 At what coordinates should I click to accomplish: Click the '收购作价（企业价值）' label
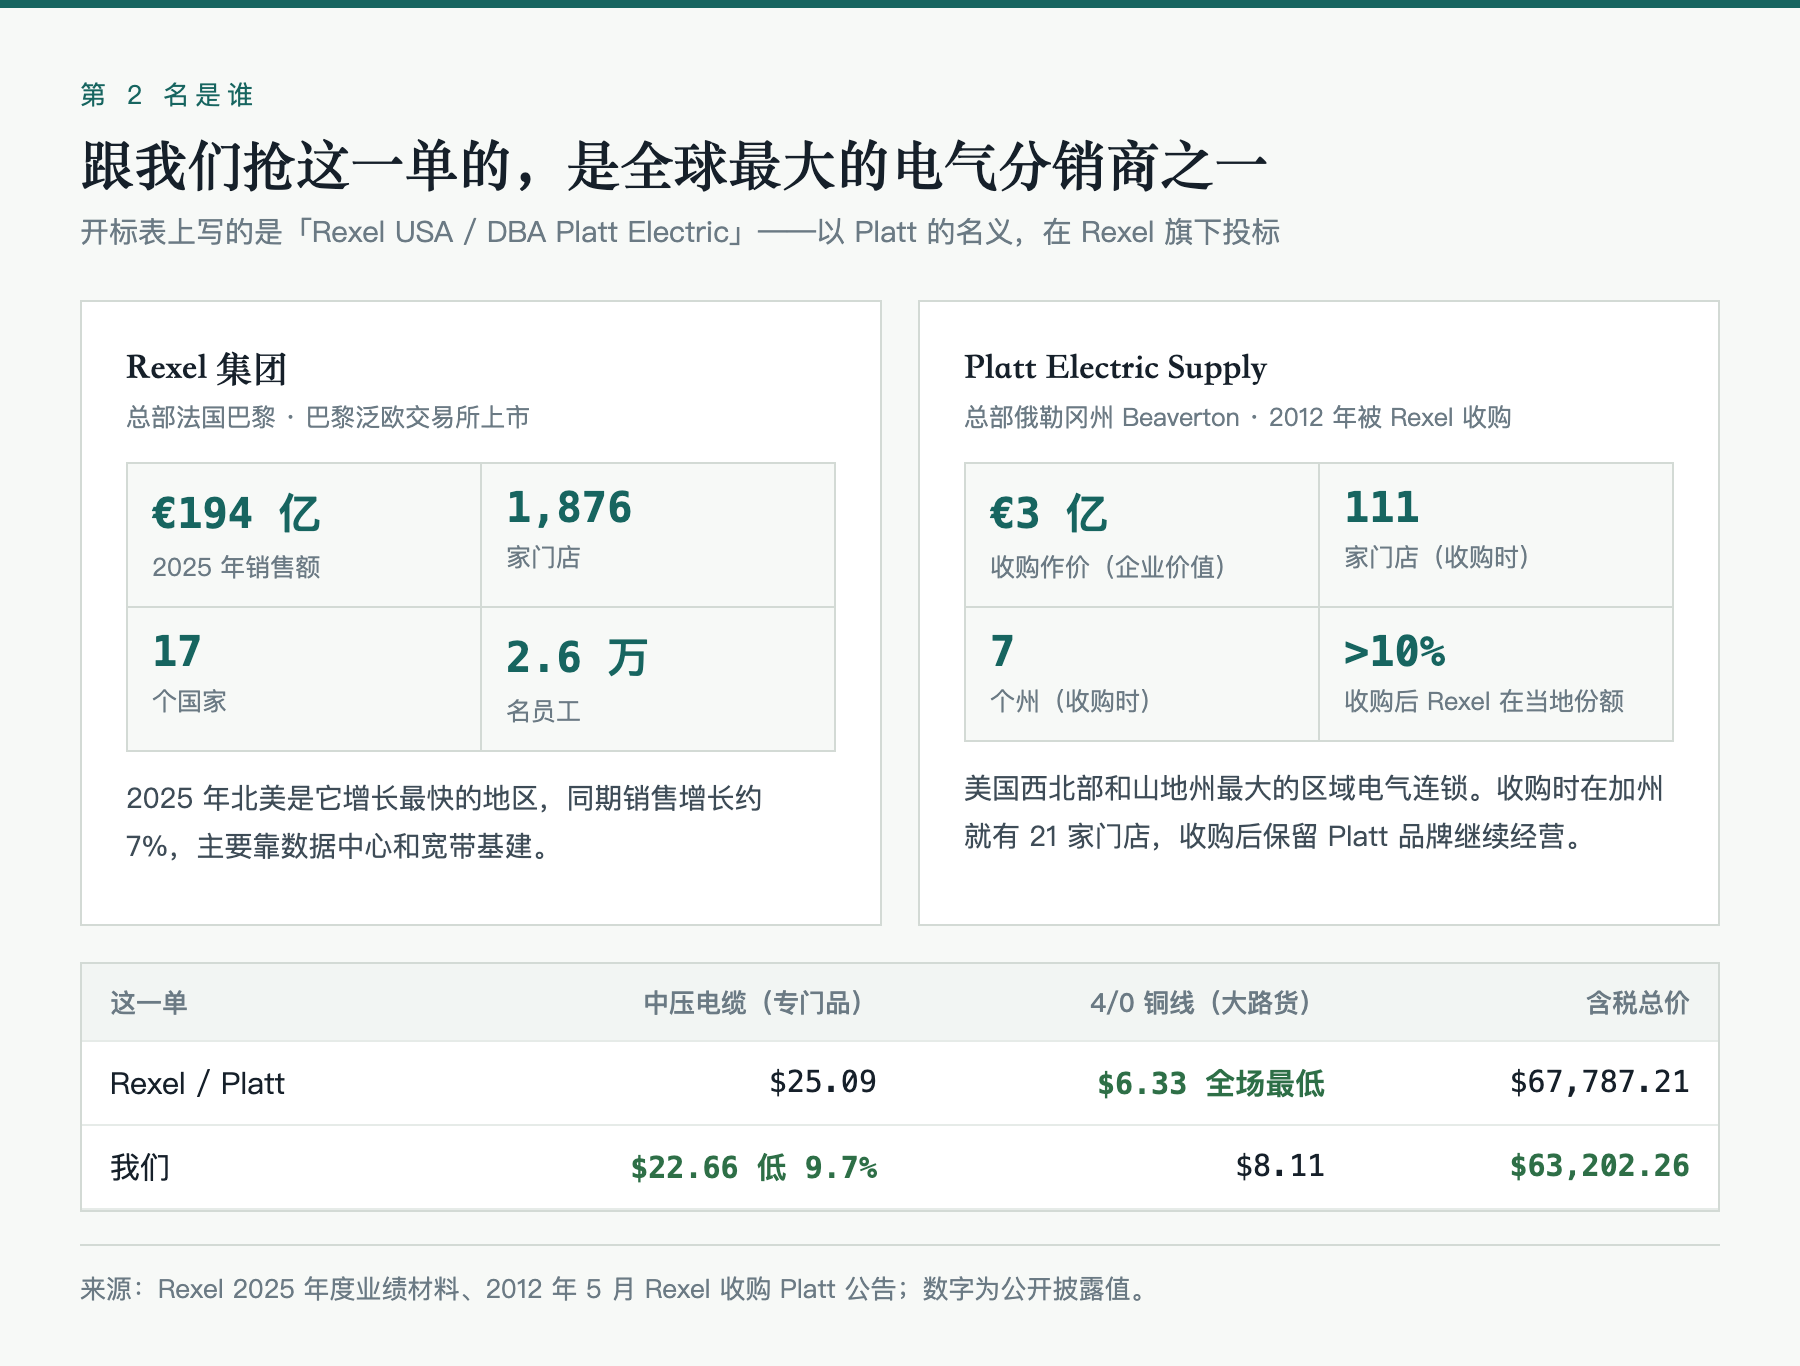click(1108, 567)
